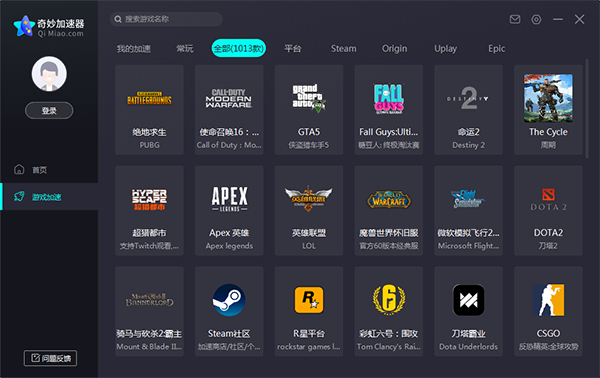Select the 英雄联盟 LOL game icon
Image resolution: width=600 pixels, height=378 pixels.
(309, 199)
